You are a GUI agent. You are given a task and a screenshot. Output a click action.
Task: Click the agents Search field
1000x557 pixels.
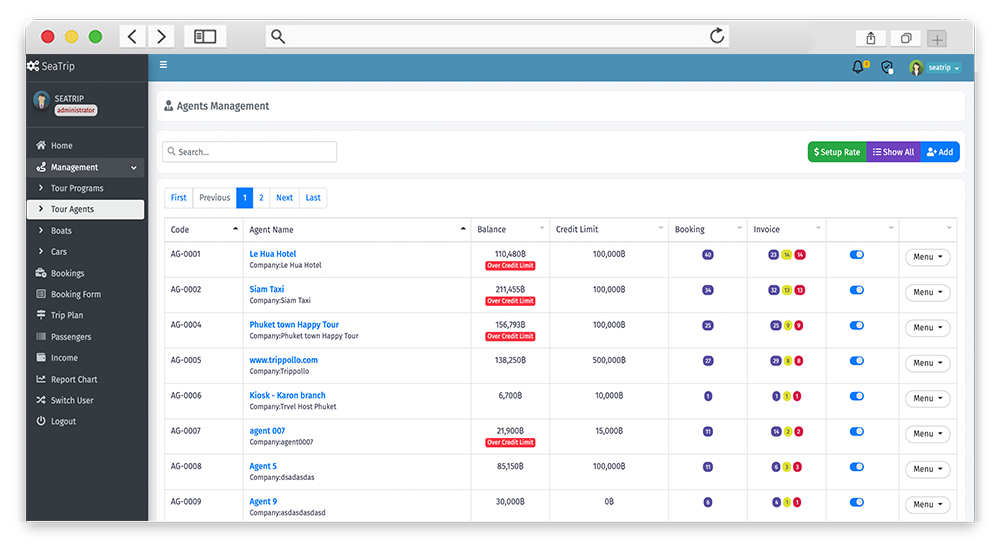(x=249, y=152)
